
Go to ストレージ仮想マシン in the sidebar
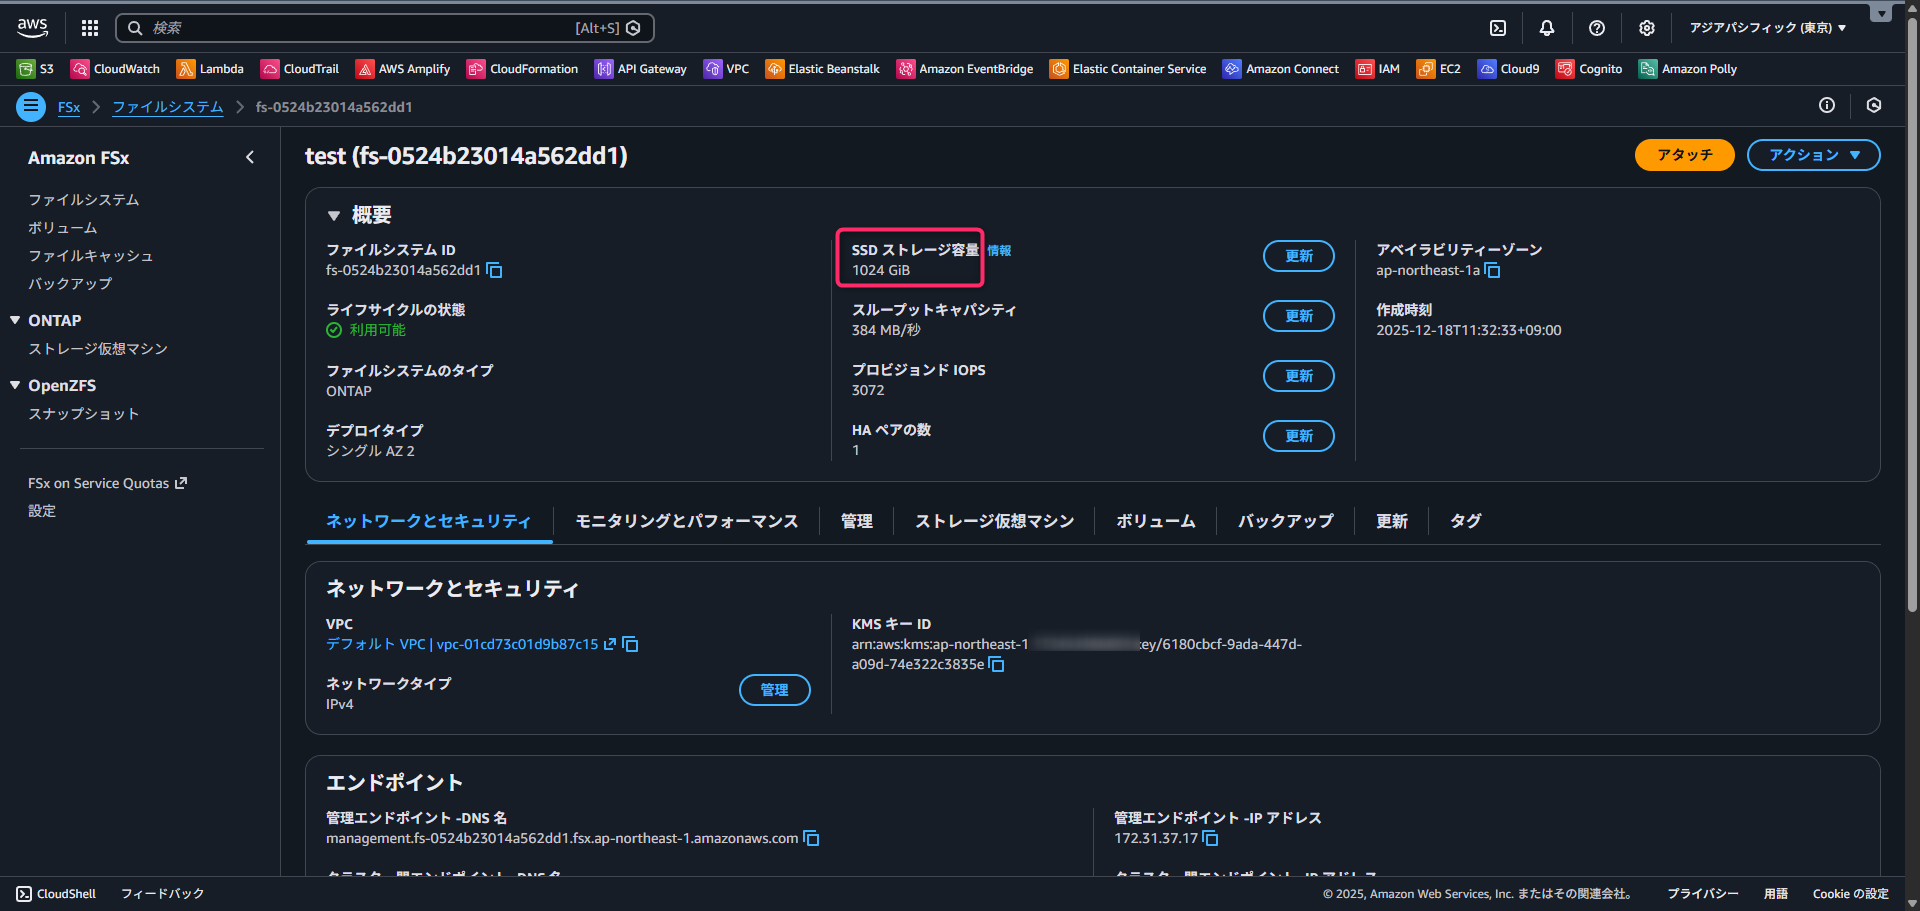[98, 349]
